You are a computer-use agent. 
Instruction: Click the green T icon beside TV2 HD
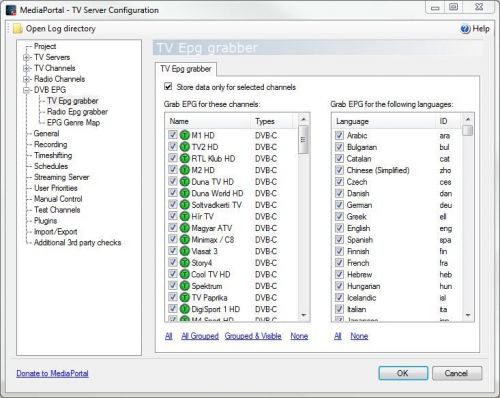(185, 147)
